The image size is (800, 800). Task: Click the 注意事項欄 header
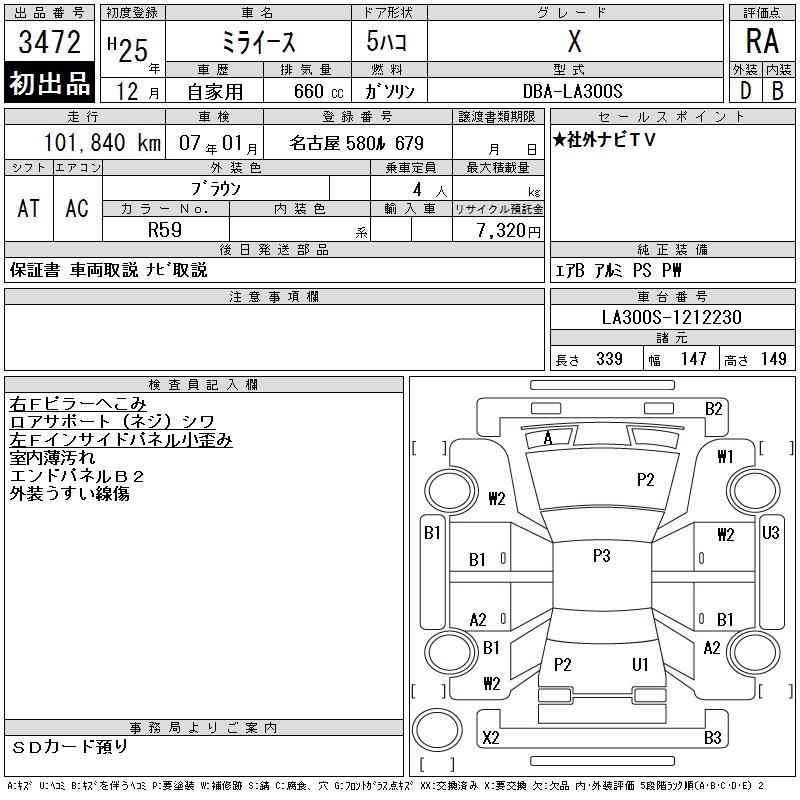pos(274,296)
